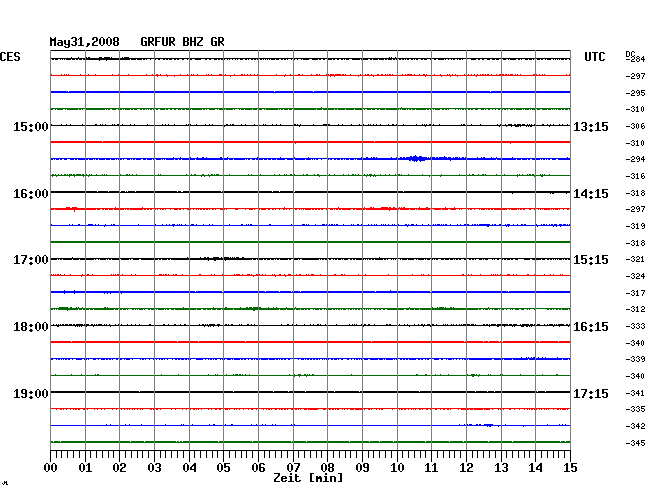Select the 19:00 local time label
650x494 pixels.
click(x=31, y=393)
